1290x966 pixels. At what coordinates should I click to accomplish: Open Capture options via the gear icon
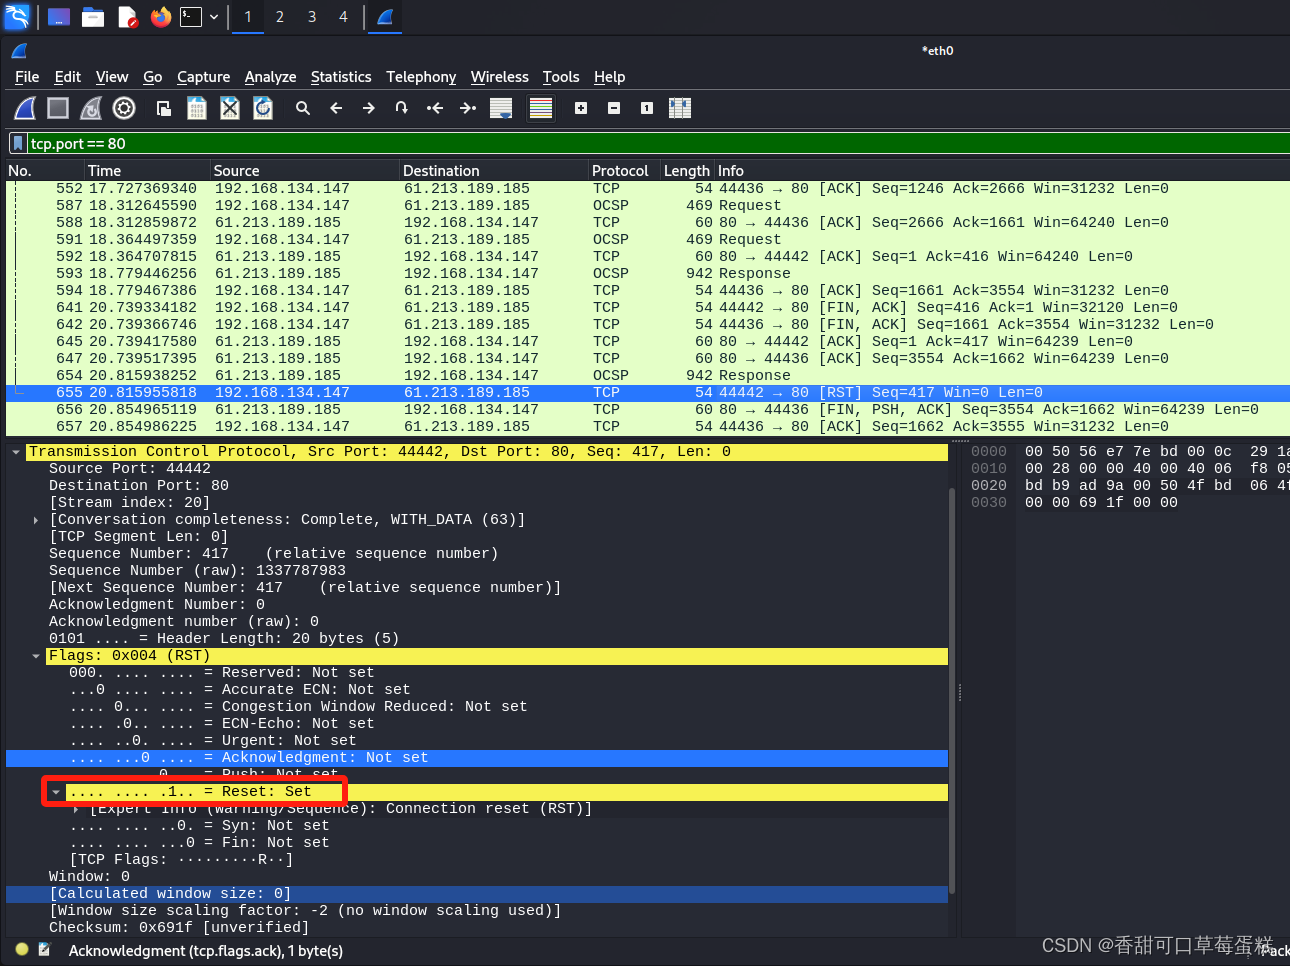click(123, 108)
